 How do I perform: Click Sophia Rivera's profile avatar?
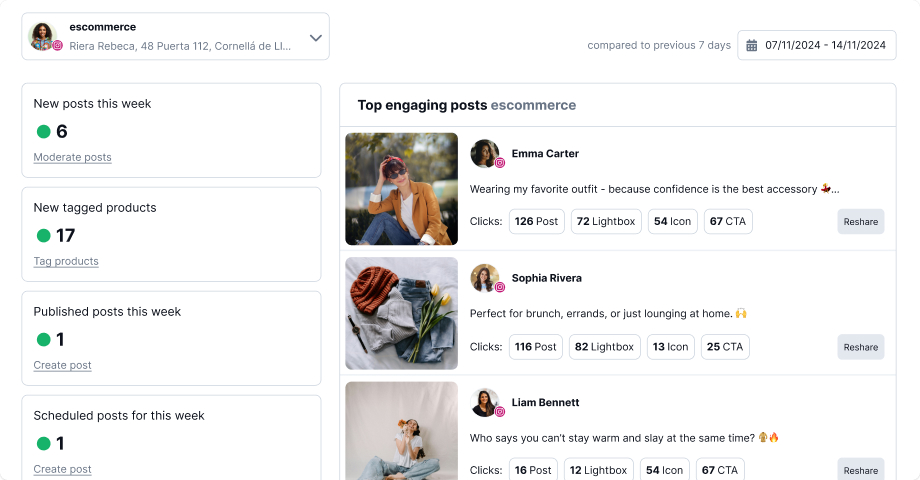click(x=485, y=278)
